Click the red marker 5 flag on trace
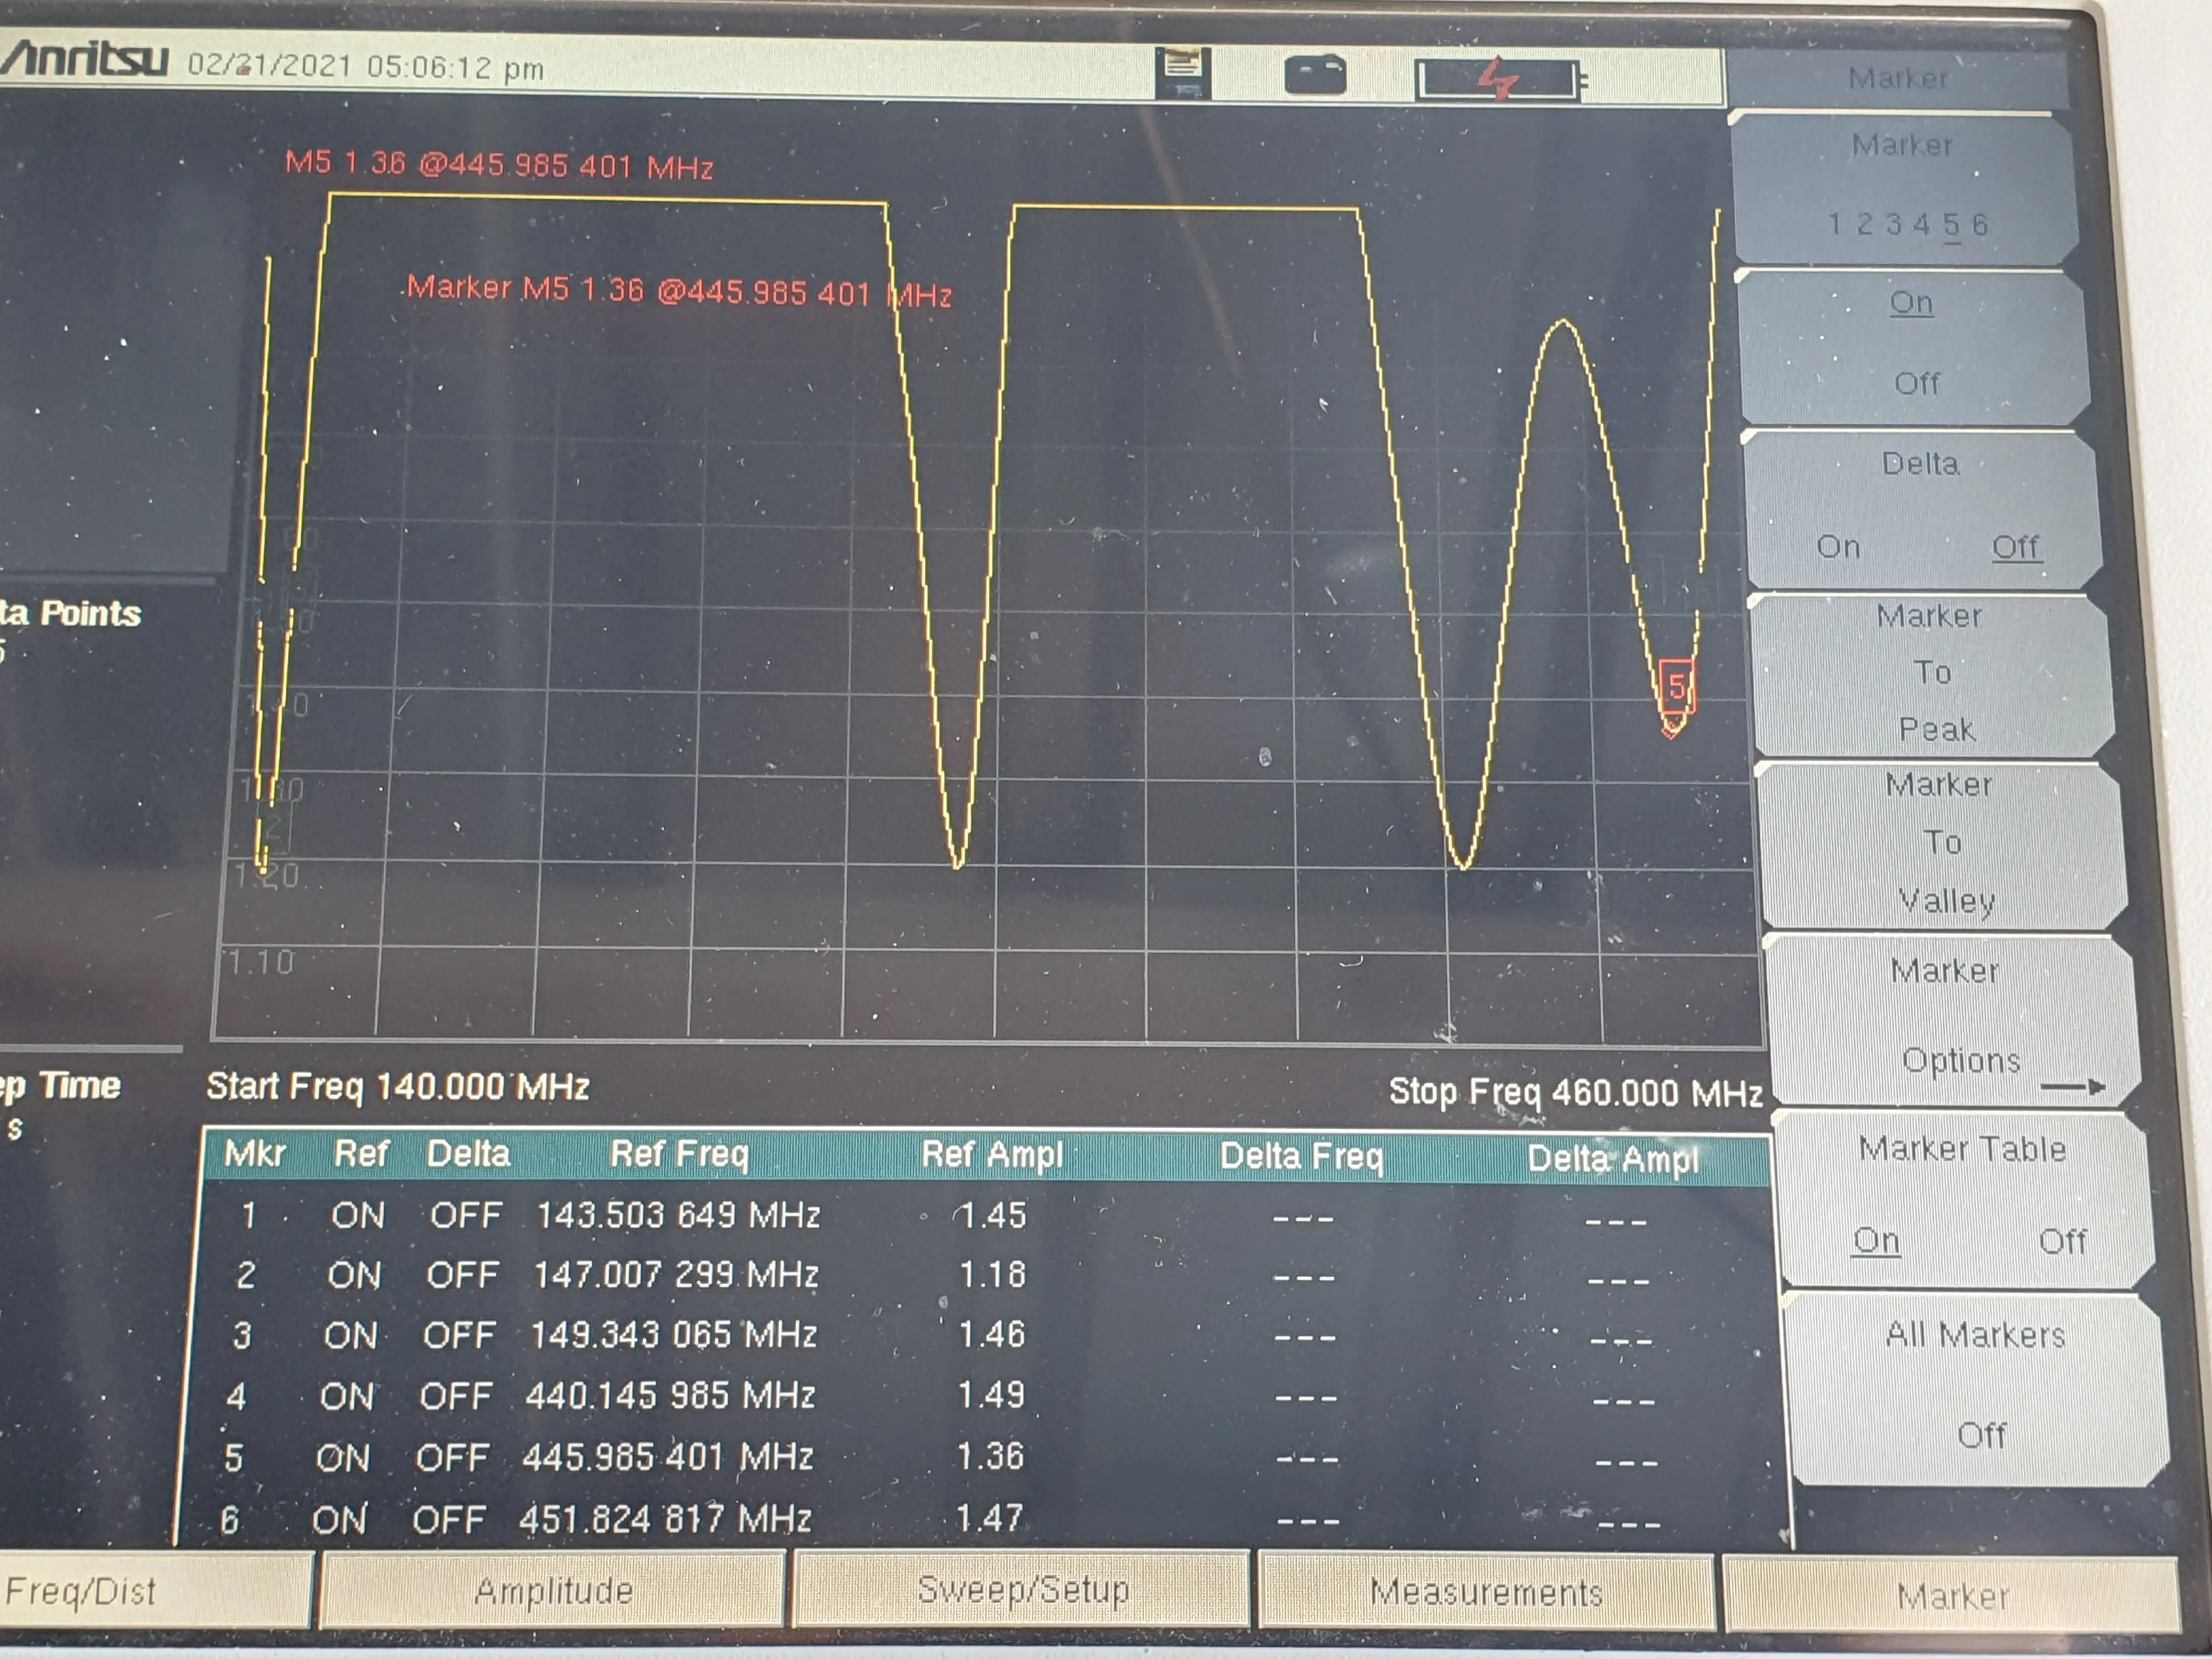Image resolution: width=2212 pixels, height=1659 pixels. (1676, 686)
